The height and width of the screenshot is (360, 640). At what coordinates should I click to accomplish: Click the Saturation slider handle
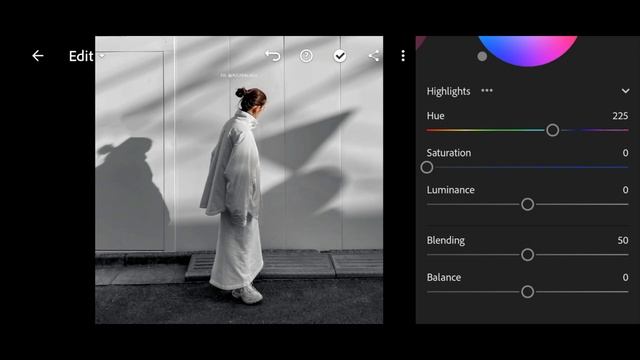point(427,167)
